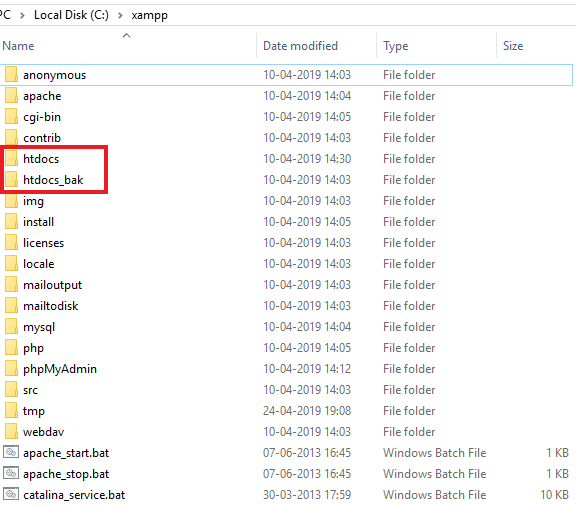576x506 pixels.
Task: Sort by the Size column header
Action: [x=513, y=46]
